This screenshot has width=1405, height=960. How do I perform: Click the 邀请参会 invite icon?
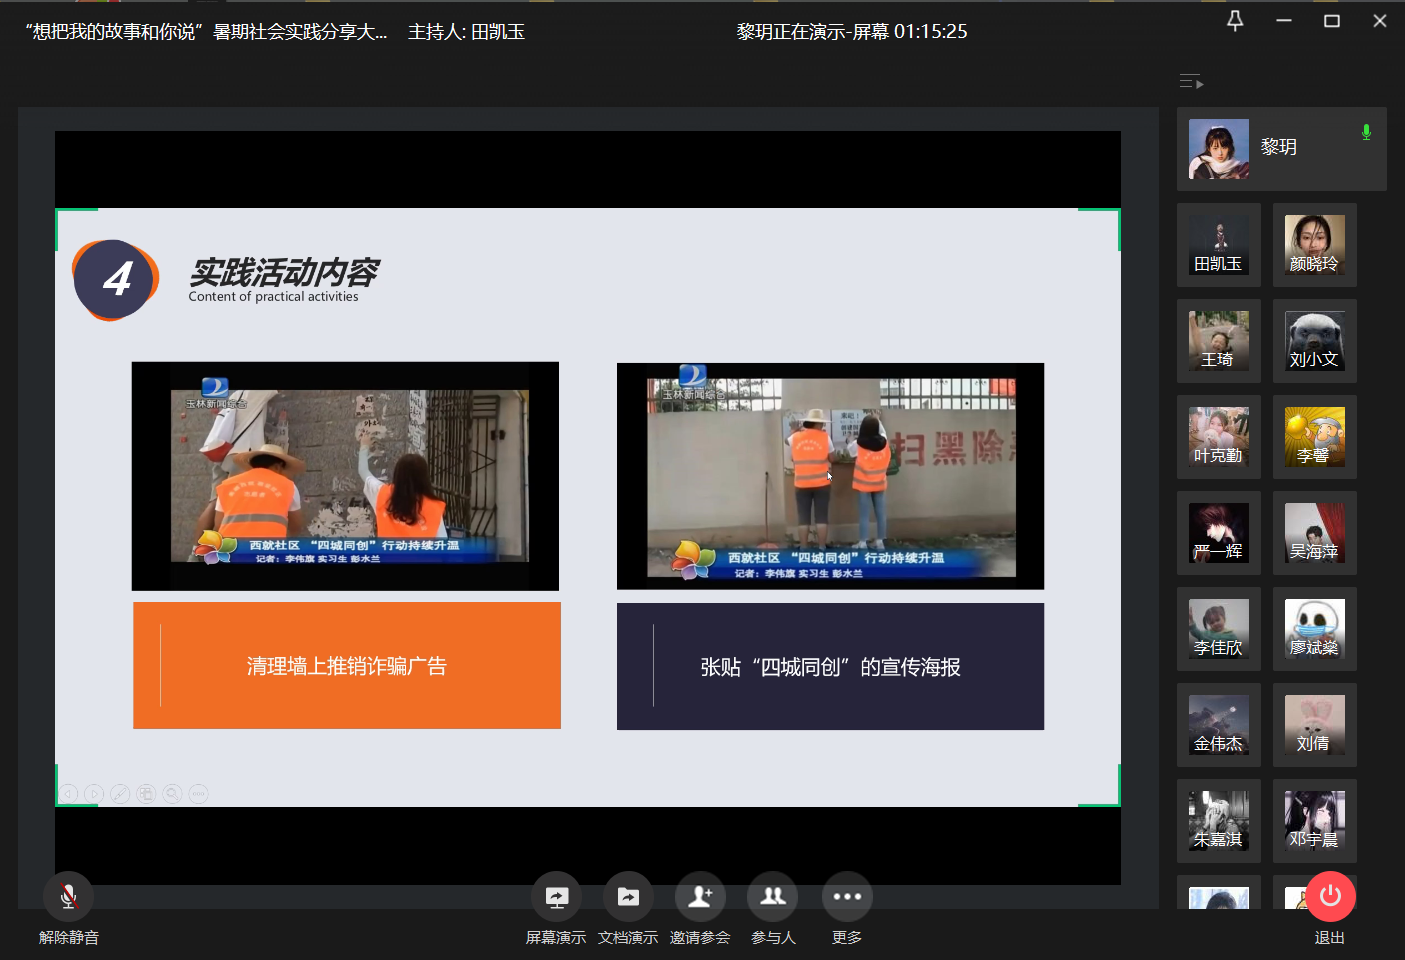[700, 897]
